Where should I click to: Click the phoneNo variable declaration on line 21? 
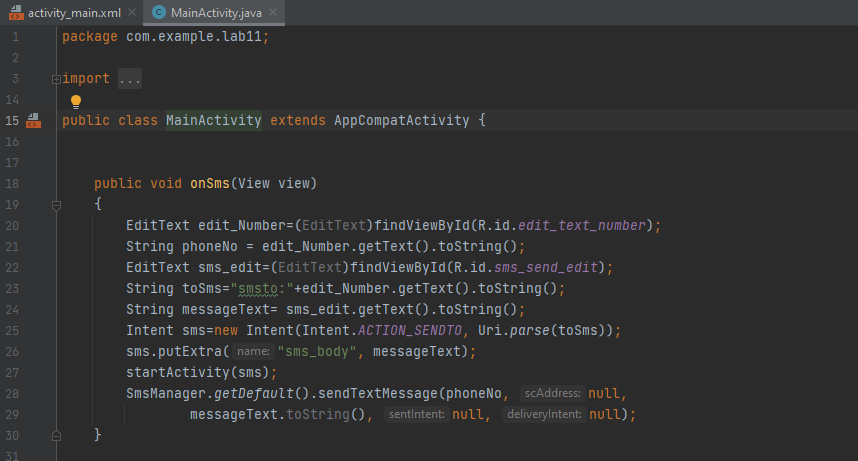point(210,246)
